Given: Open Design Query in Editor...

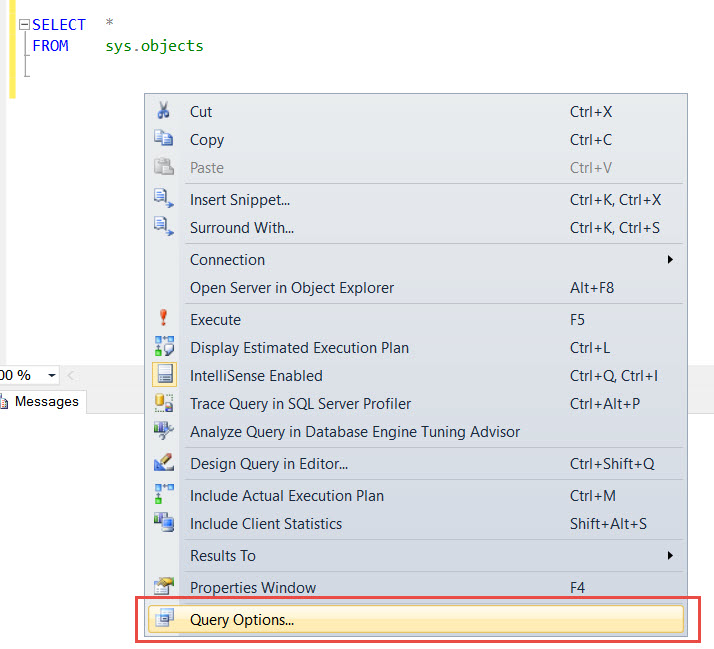Looking at the screenshot, I should (x=415, y=464).
